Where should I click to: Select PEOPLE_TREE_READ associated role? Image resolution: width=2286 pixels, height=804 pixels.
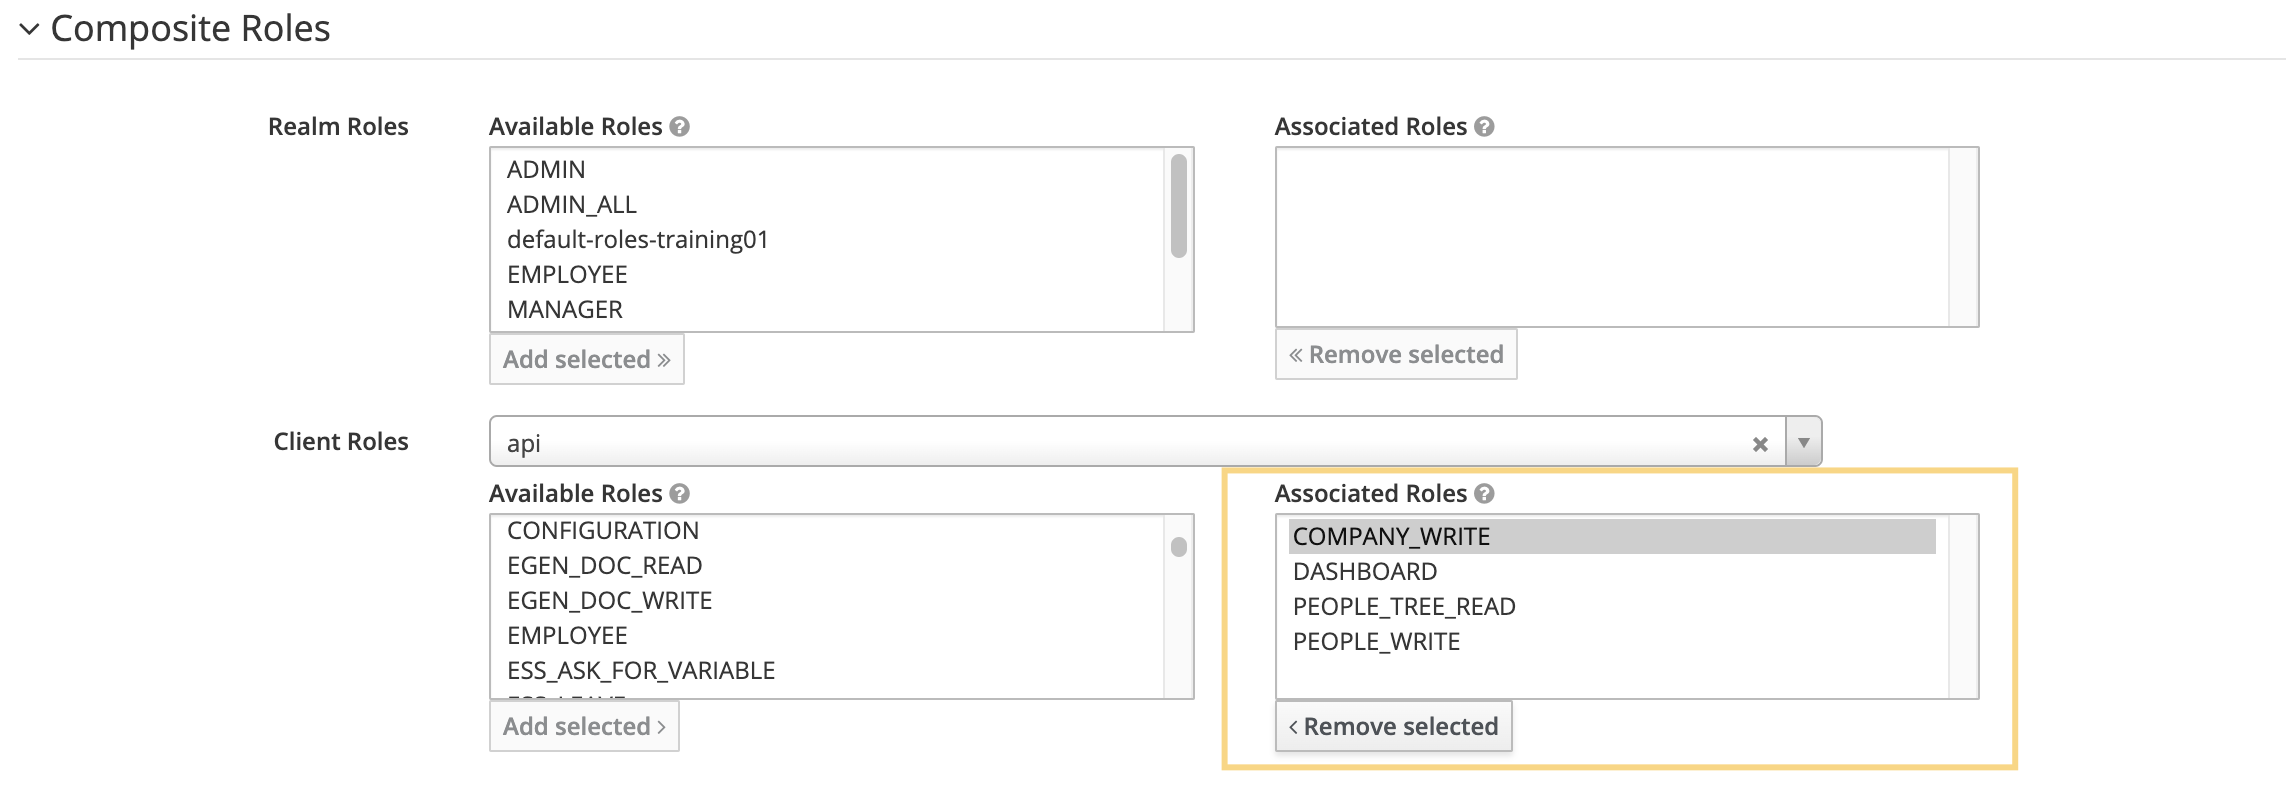click(x=1404, y=607)
